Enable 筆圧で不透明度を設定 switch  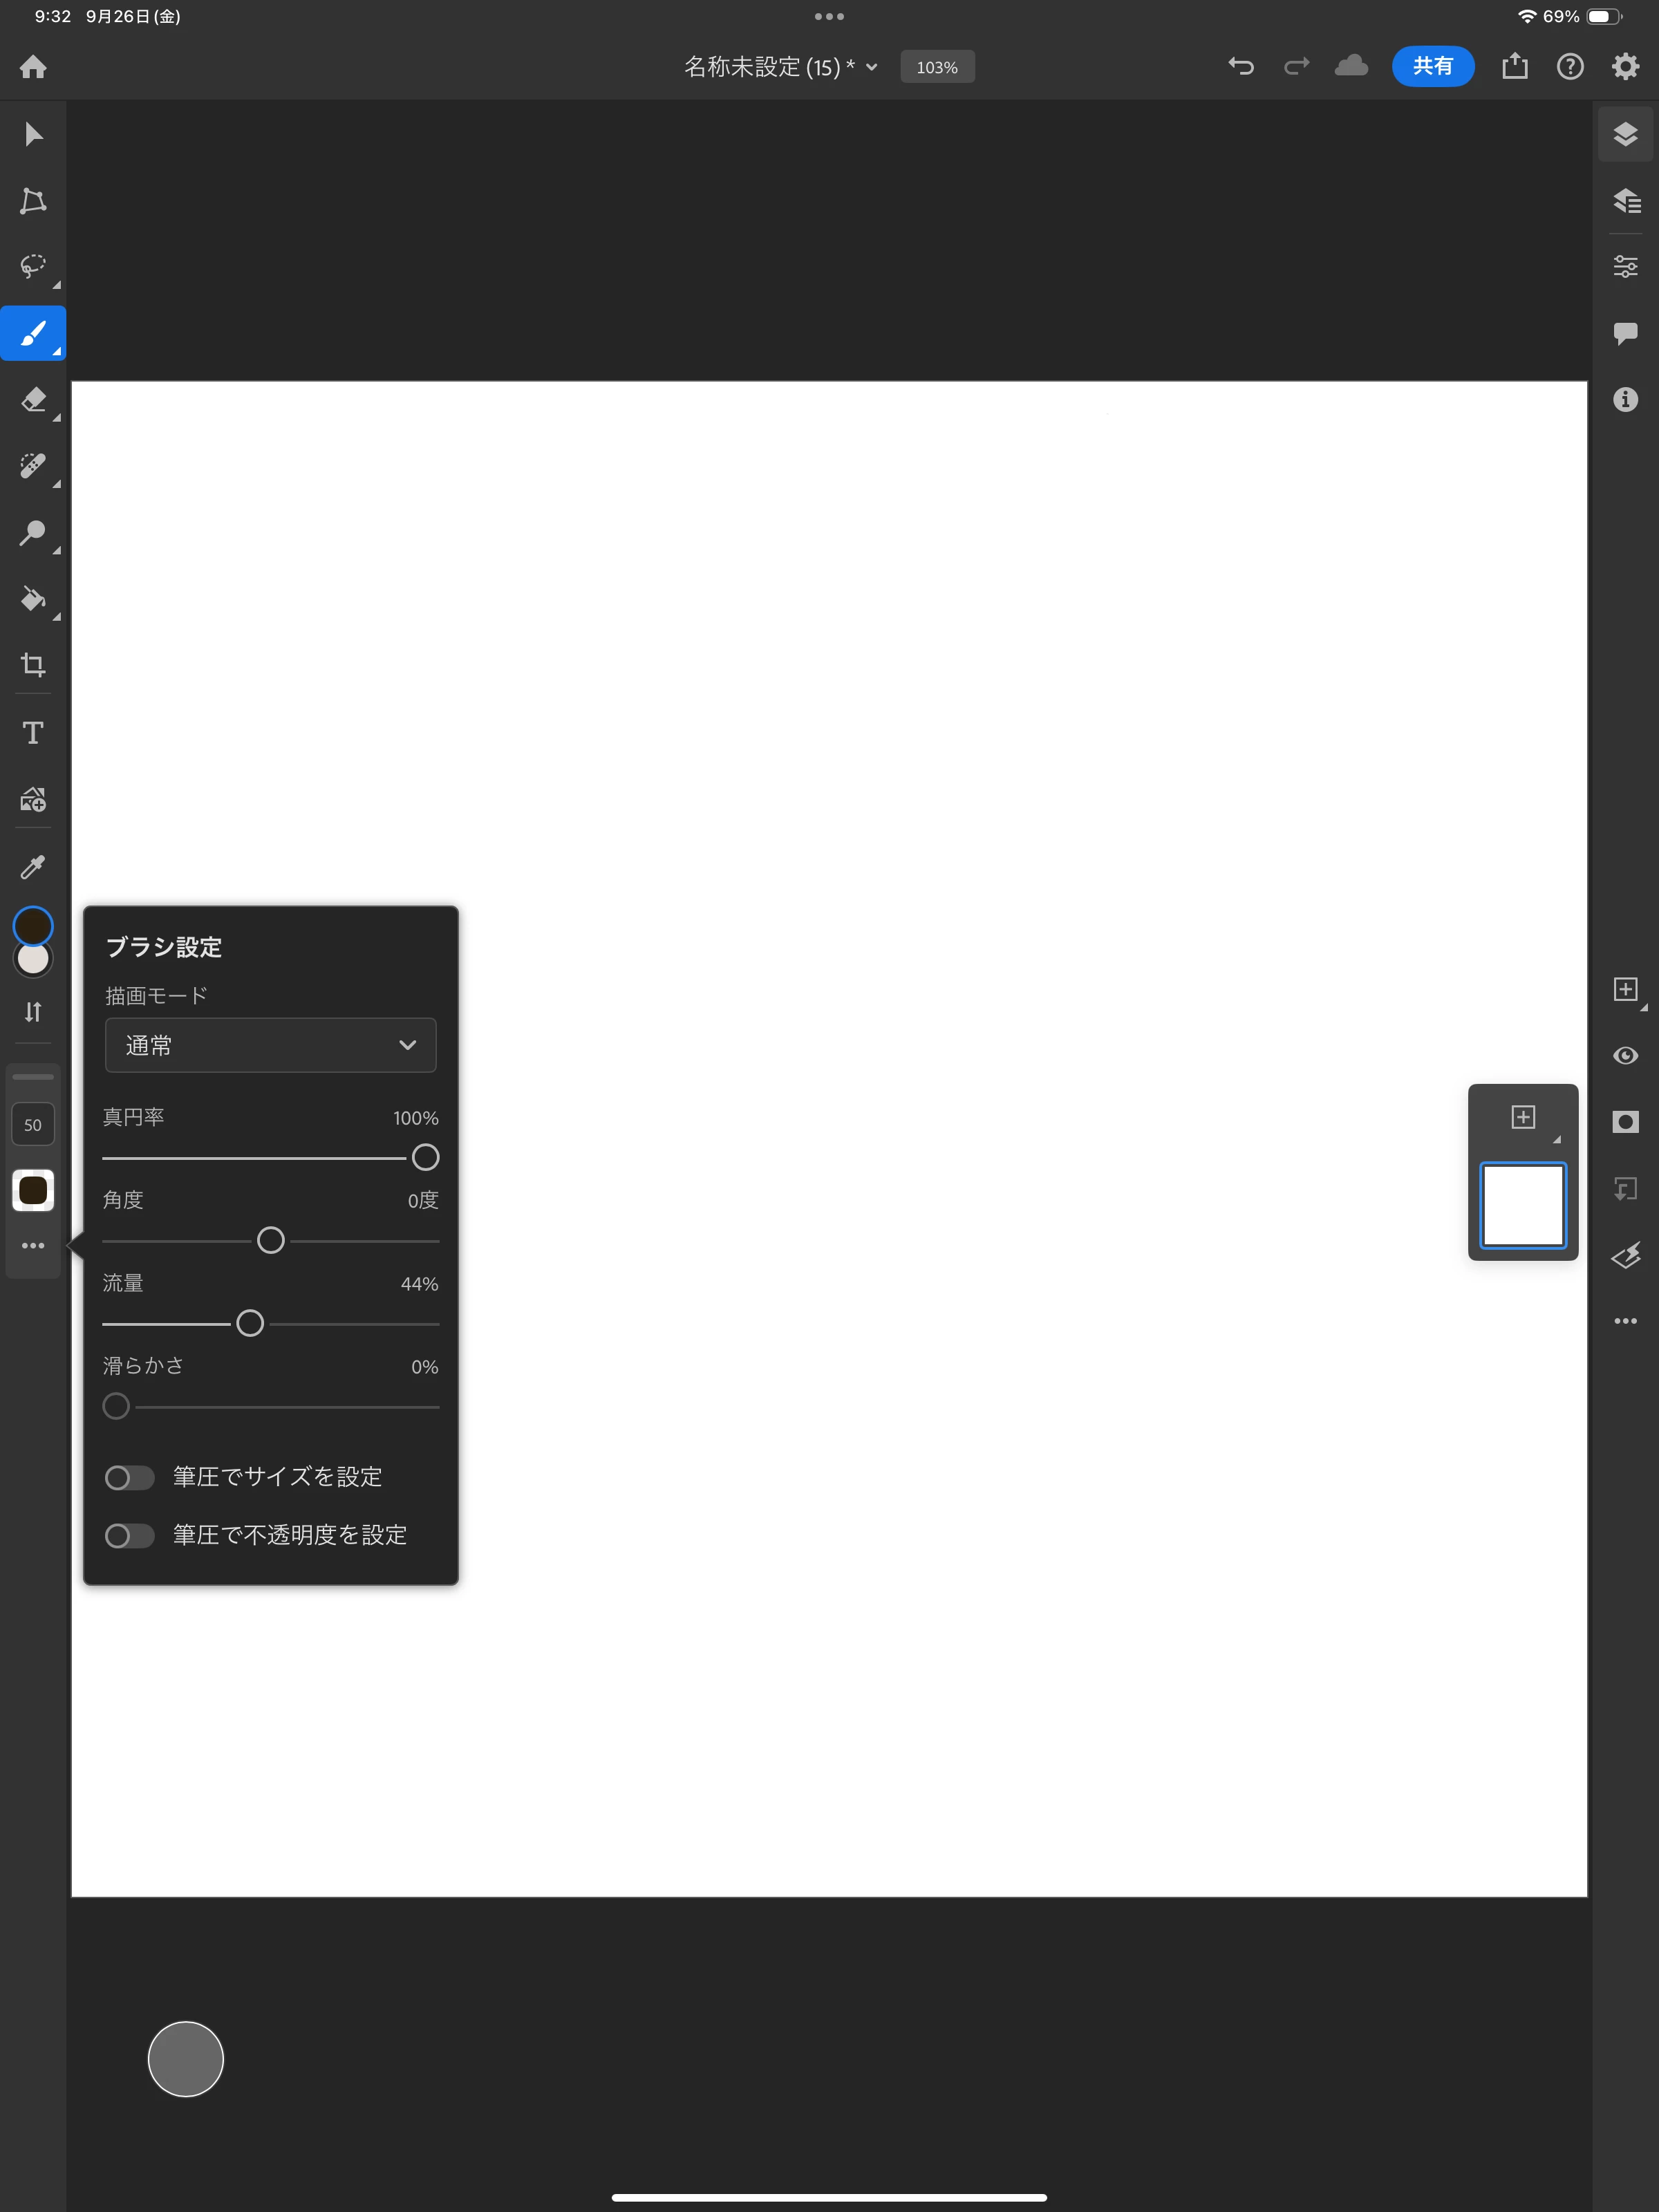[x=130, y=1535]
